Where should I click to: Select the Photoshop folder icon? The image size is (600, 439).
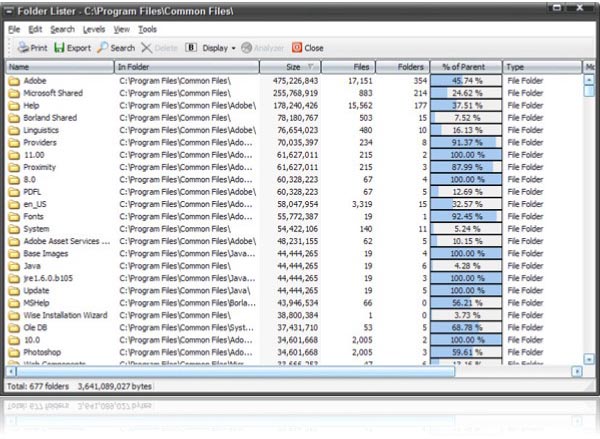point(14,353)
